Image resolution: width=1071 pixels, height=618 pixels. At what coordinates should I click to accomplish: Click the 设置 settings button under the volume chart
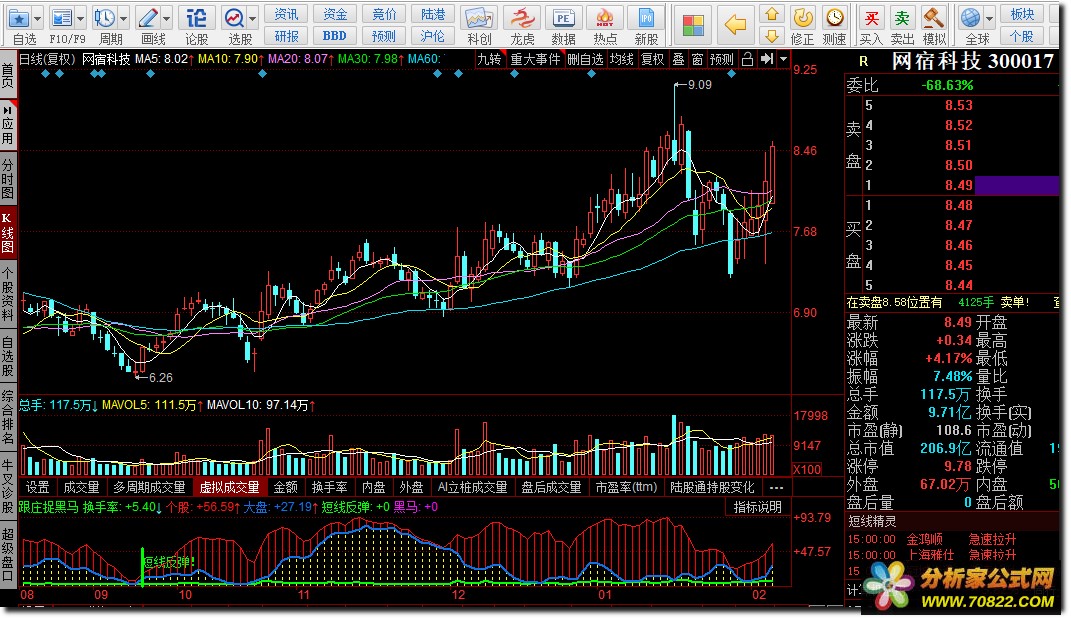[38, 488]
